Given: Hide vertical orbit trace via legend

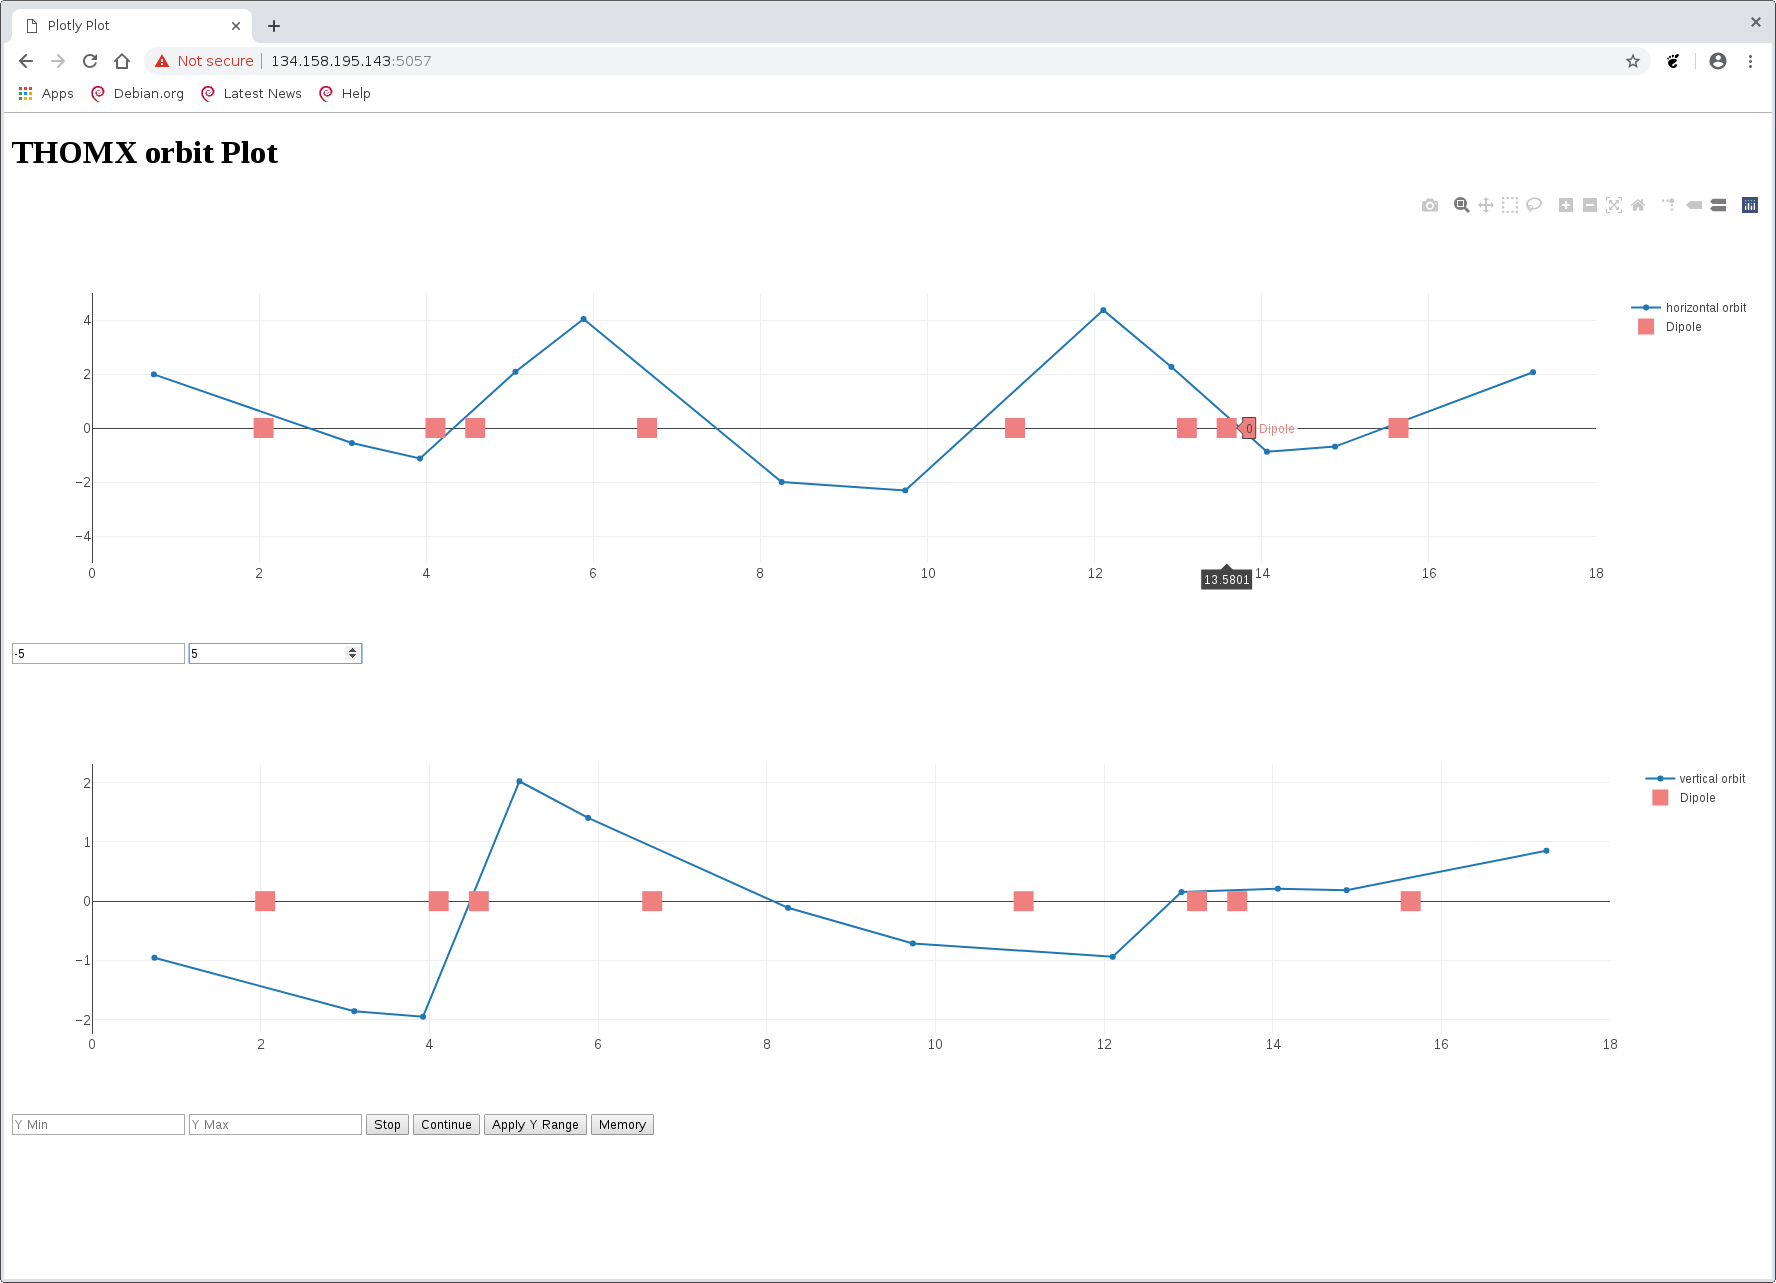Looking at the screenshot, I should click(1711, 779).
